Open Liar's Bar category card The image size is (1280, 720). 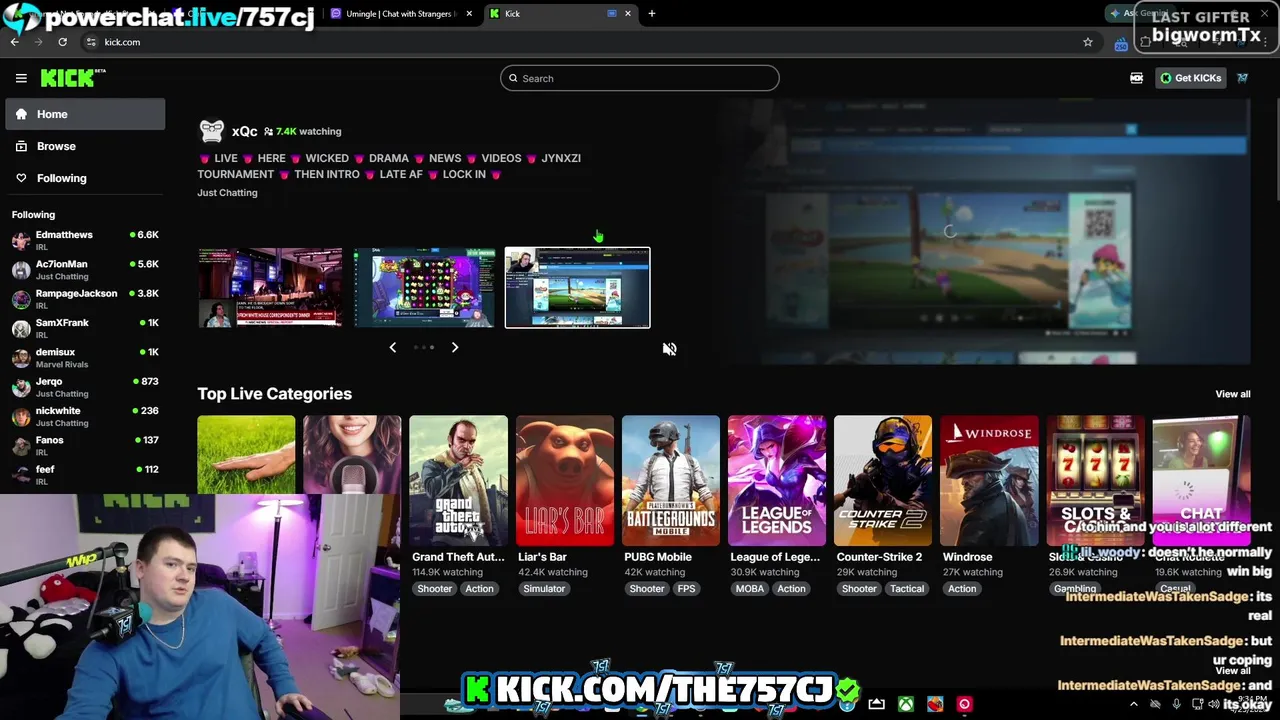(565, 480)
